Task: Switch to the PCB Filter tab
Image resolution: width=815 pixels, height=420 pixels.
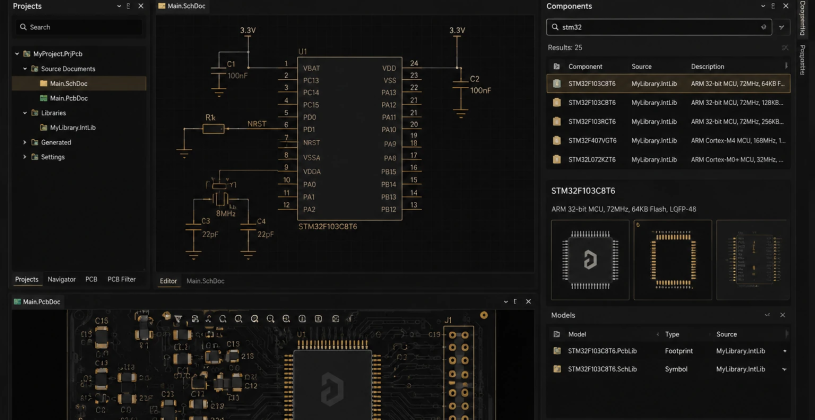Action: [x=122, y=279]
